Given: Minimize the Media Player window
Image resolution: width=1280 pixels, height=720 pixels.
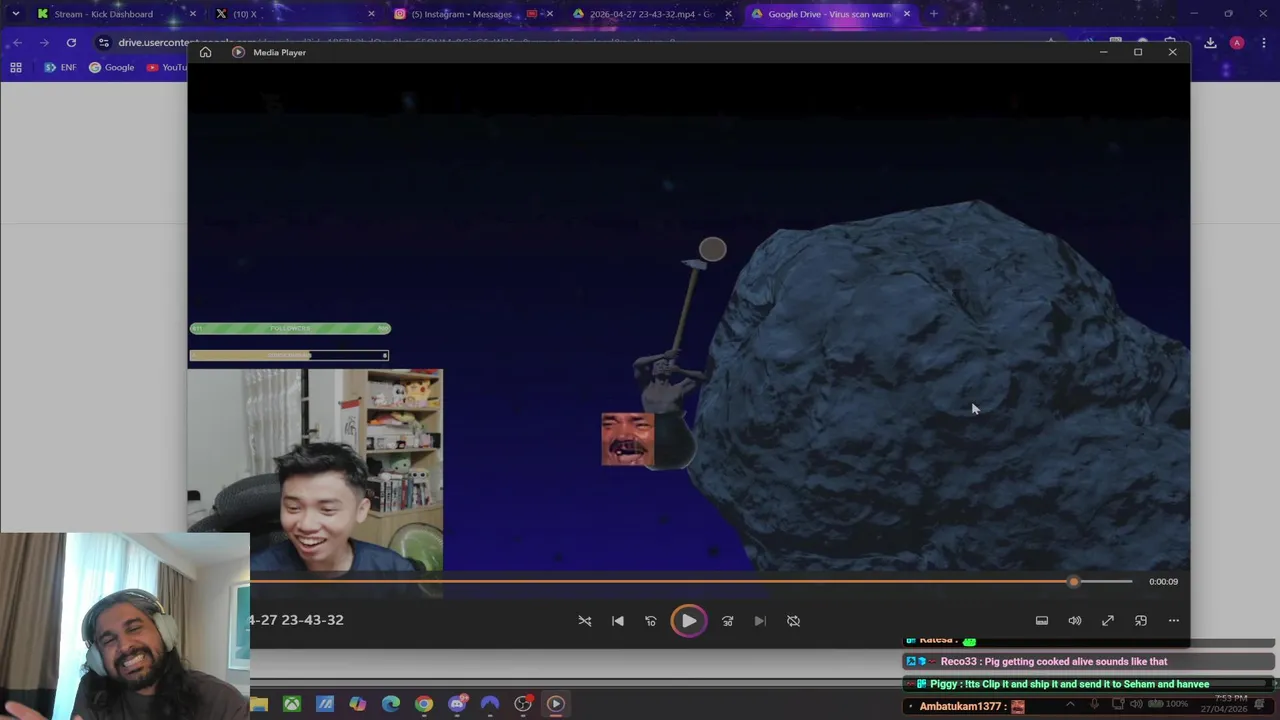Looking at the screenshot, I should 1103,52.
